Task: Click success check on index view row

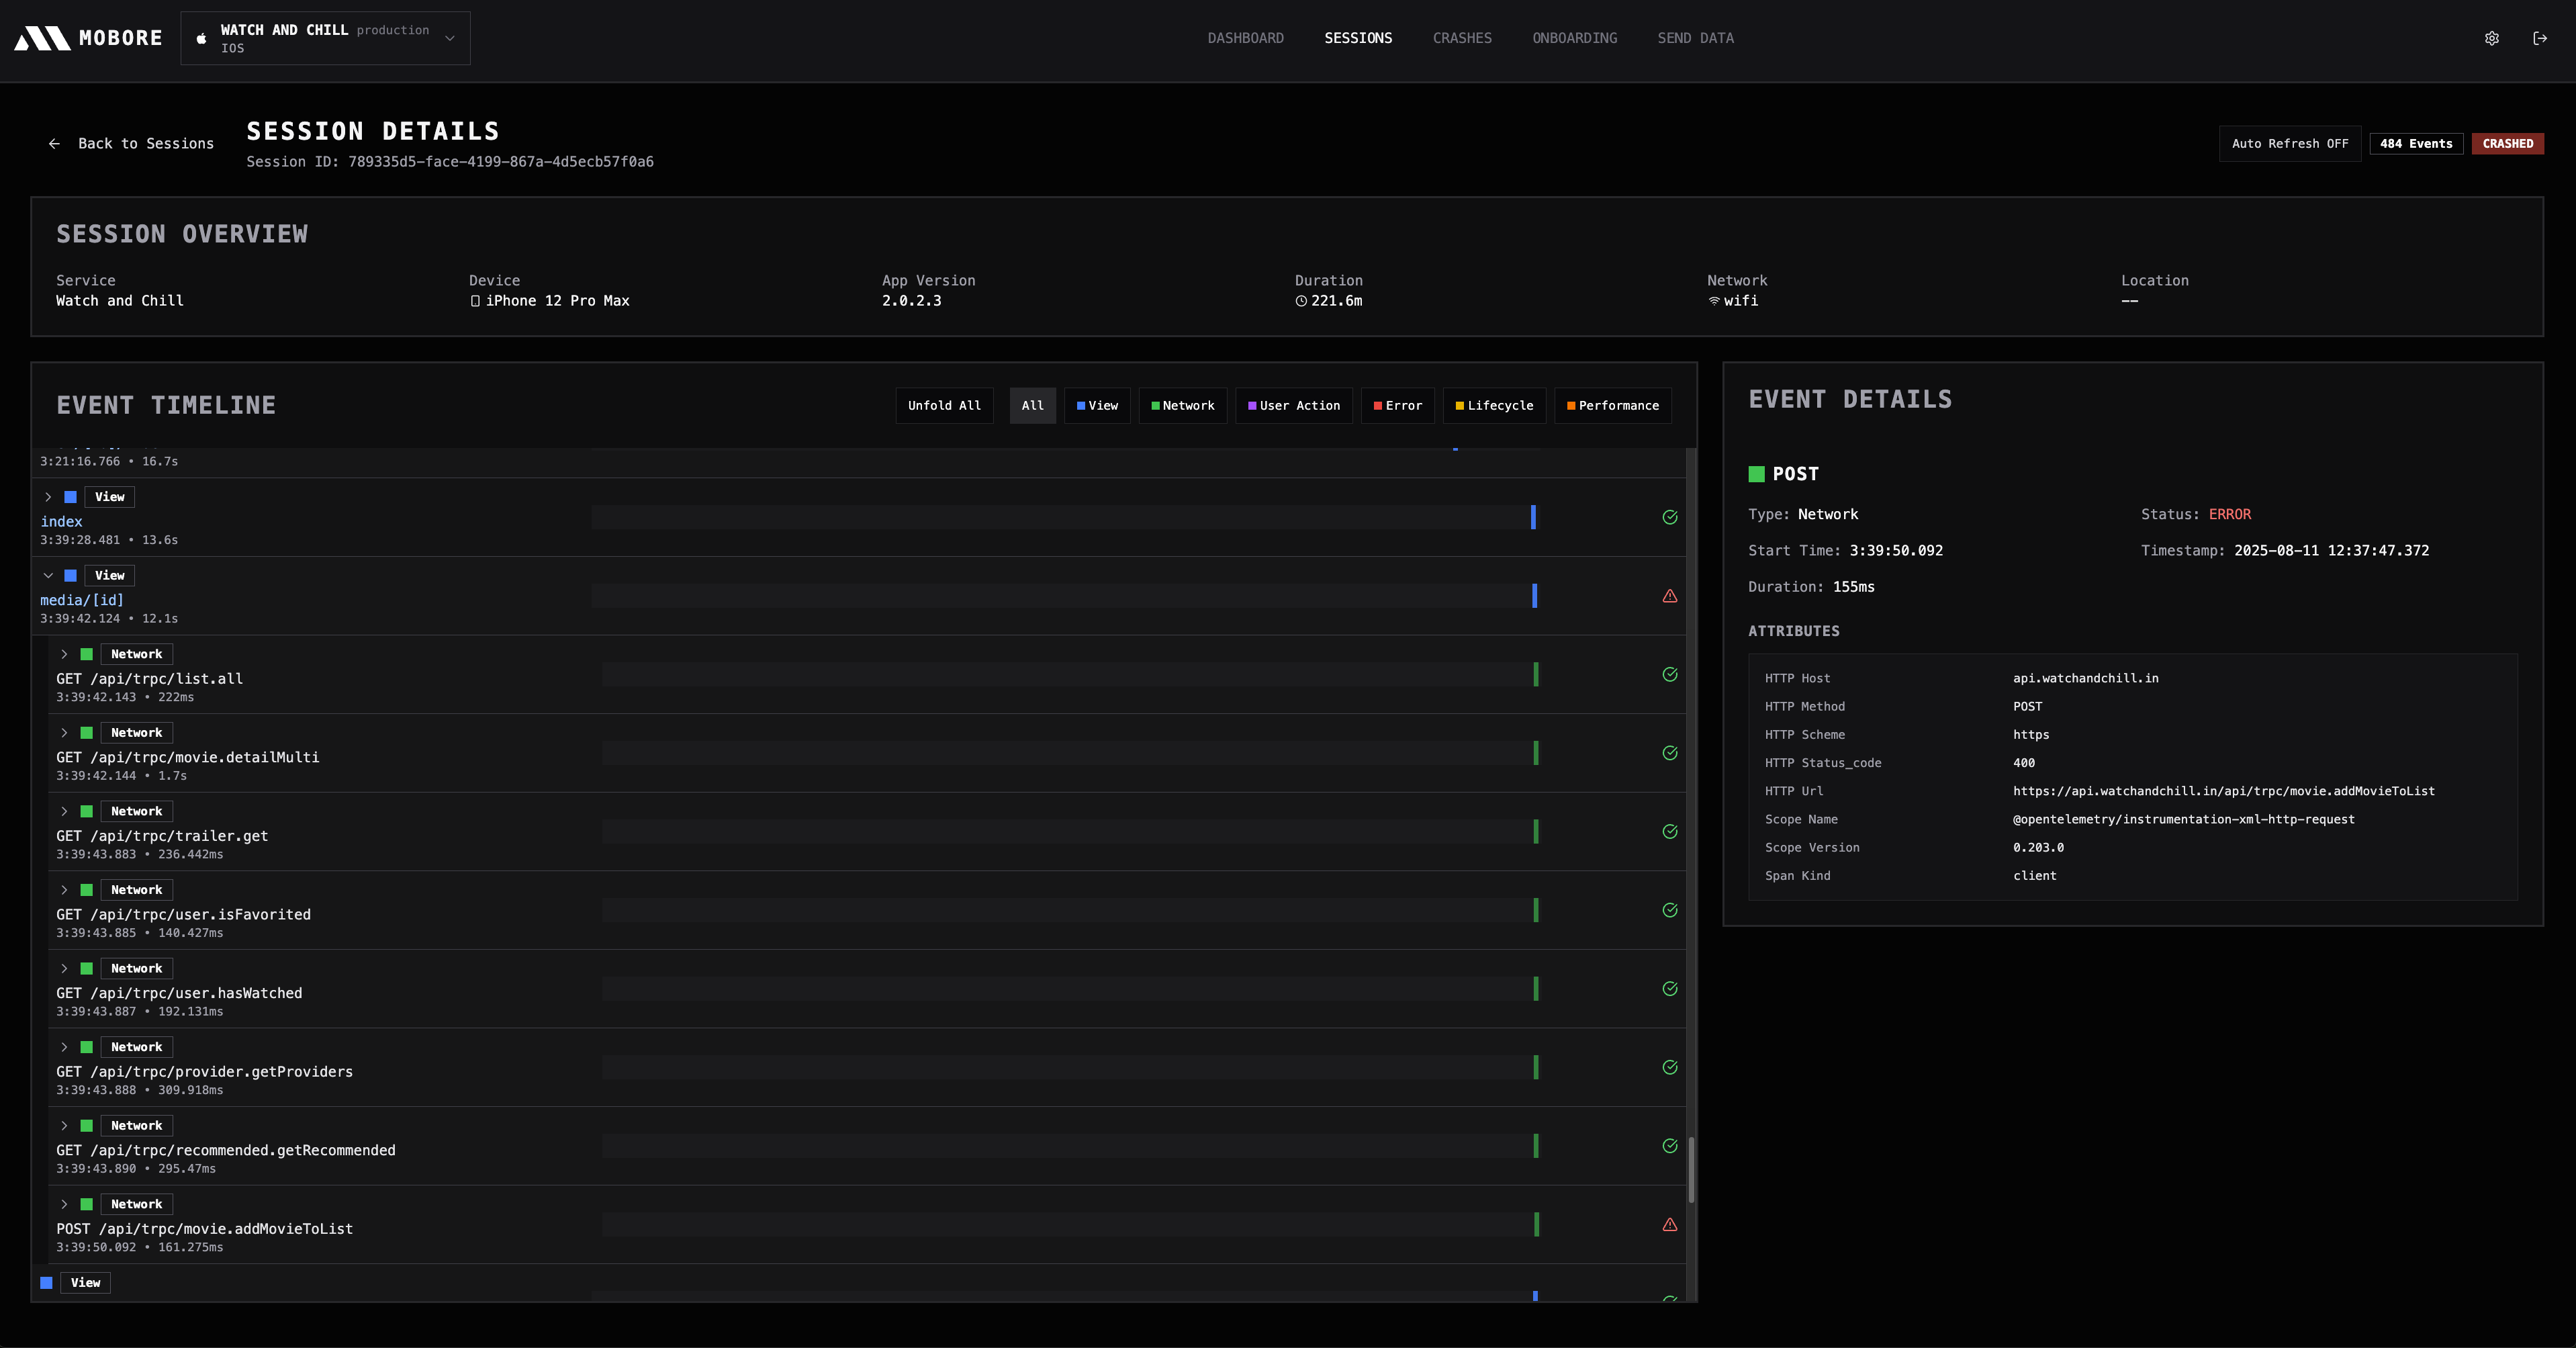Action: coord(1669,517)
